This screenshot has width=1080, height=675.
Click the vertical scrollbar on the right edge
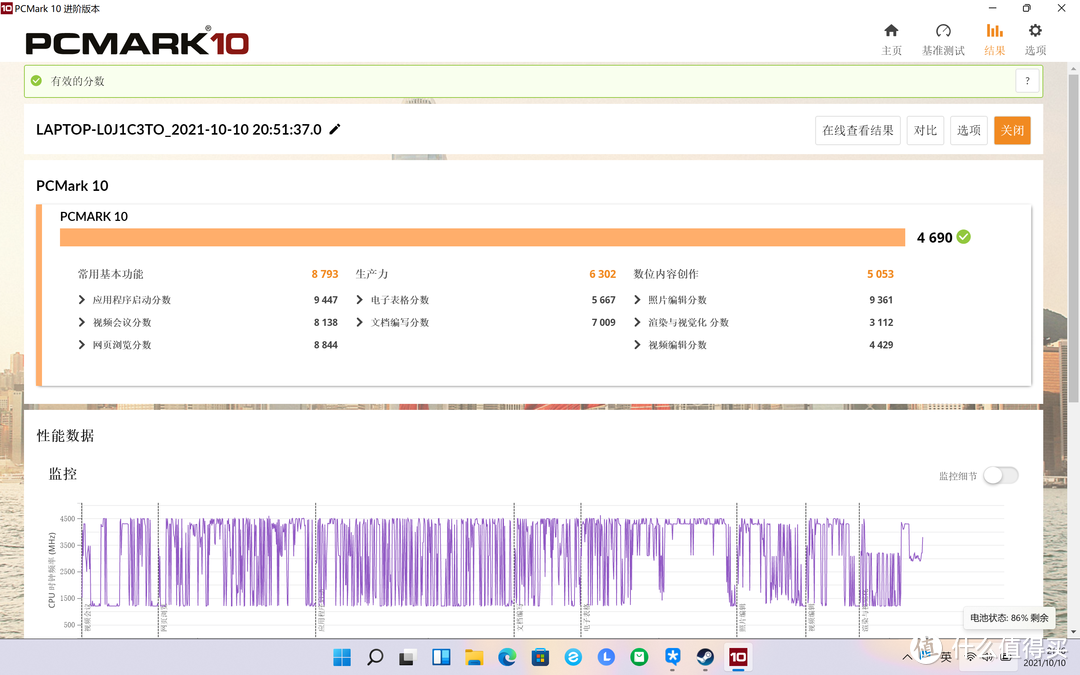[x=1073, y=238]
